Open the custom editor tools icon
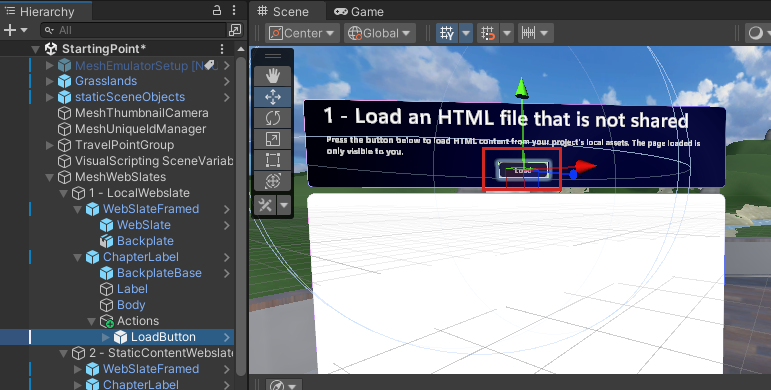Viewport: 771px width, 390px height. point(266,205)
